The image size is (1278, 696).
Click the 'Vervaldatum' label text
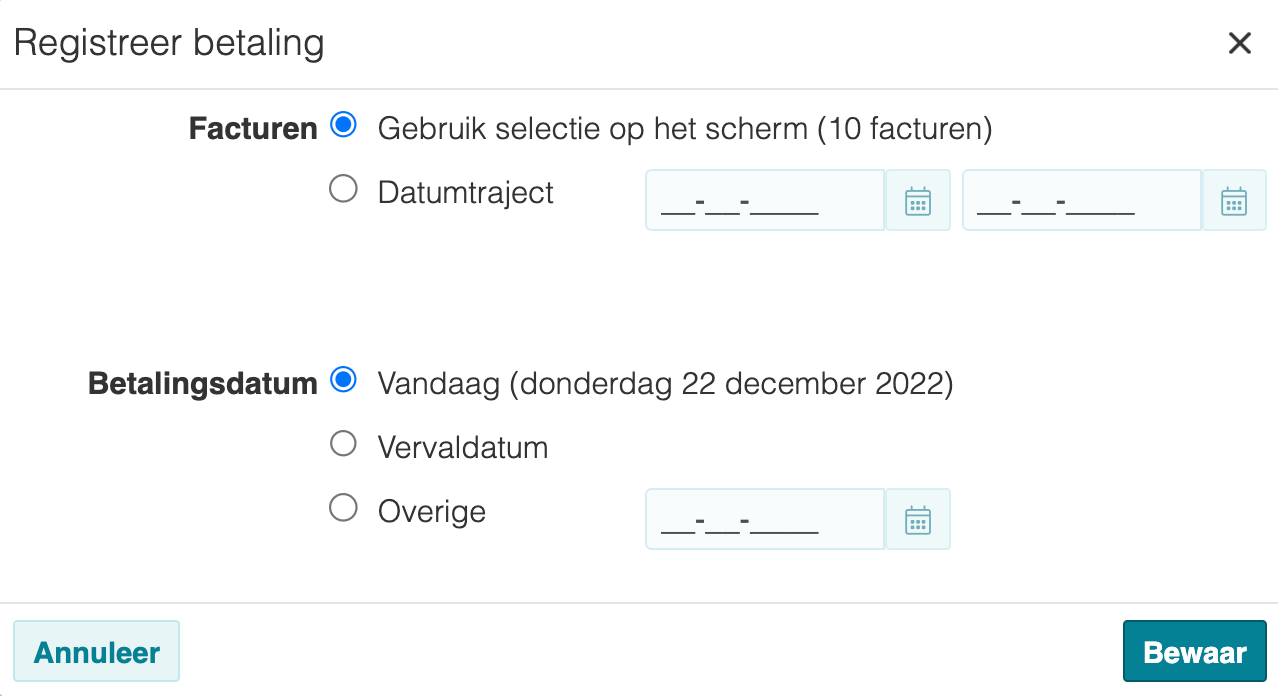(x=463, y=447)
